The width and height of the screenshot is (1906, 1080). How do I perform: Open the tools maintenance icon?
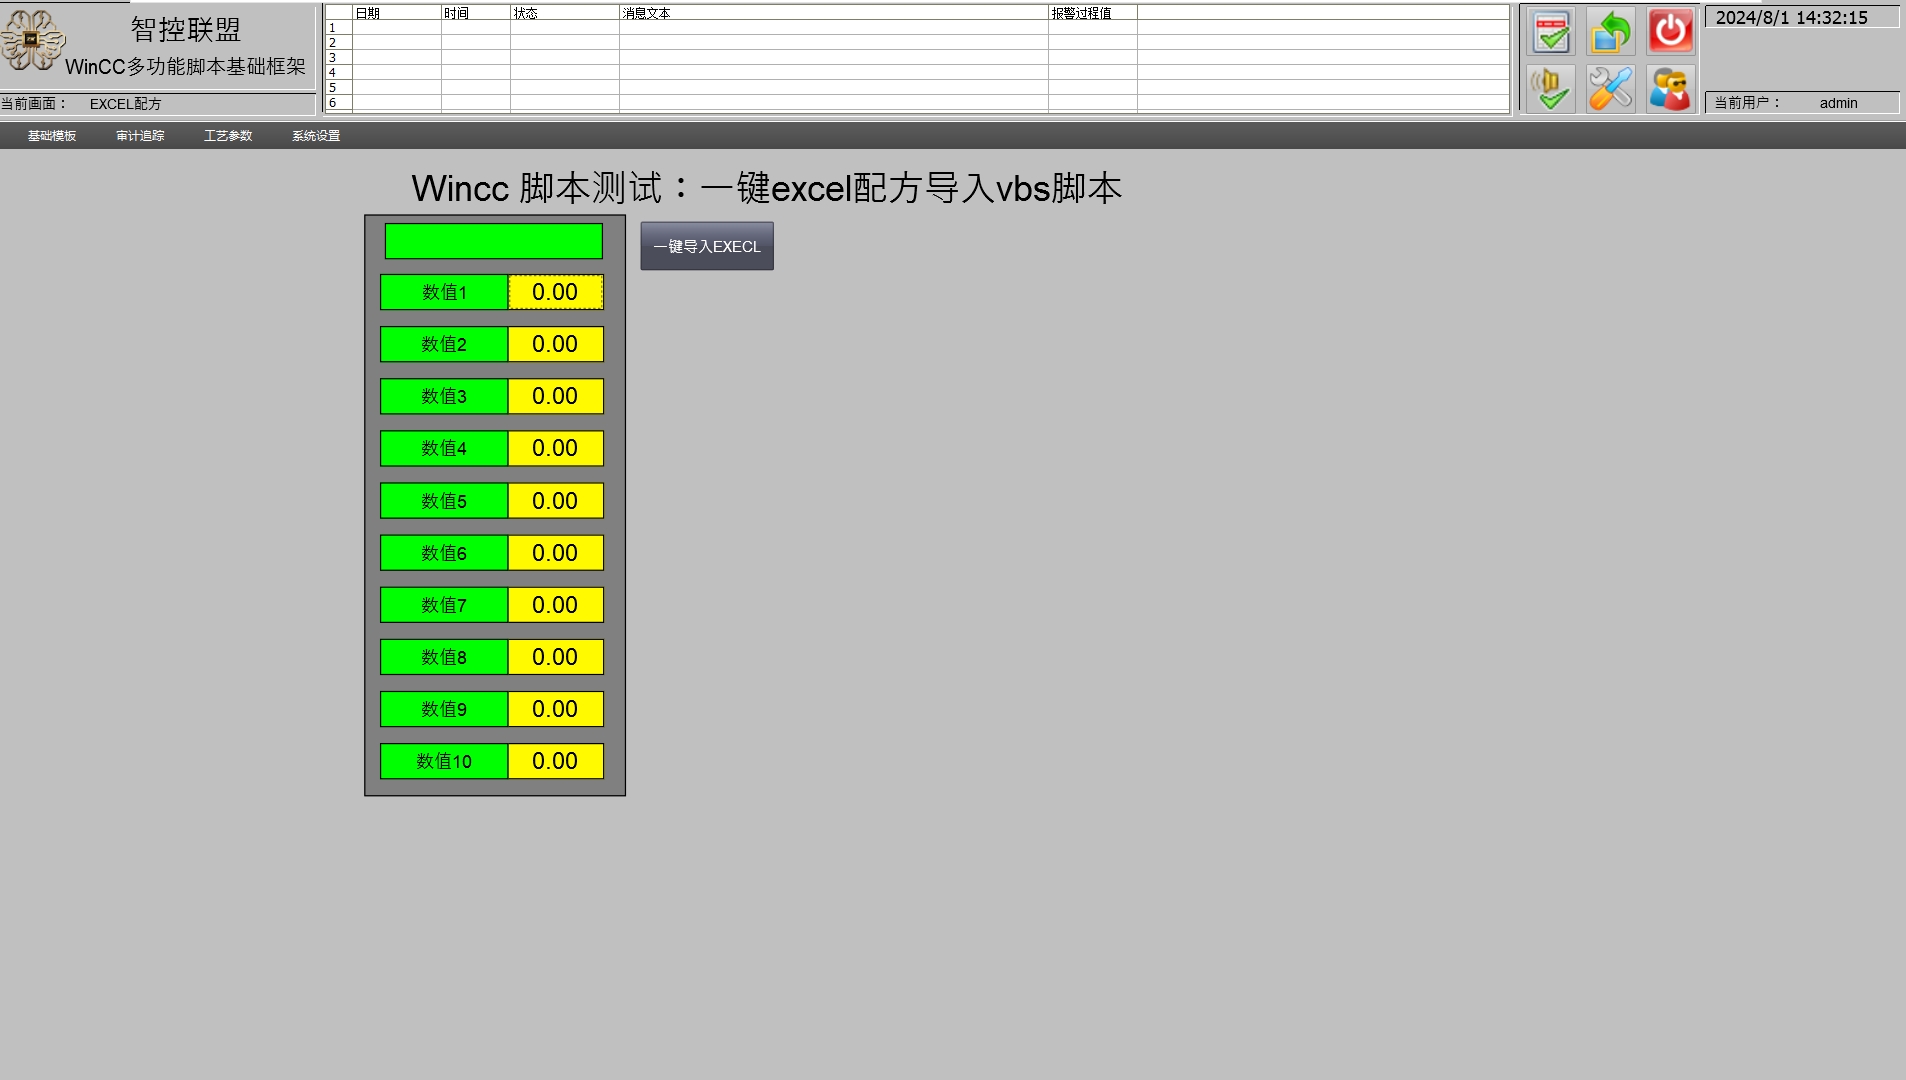point(1610,88)
